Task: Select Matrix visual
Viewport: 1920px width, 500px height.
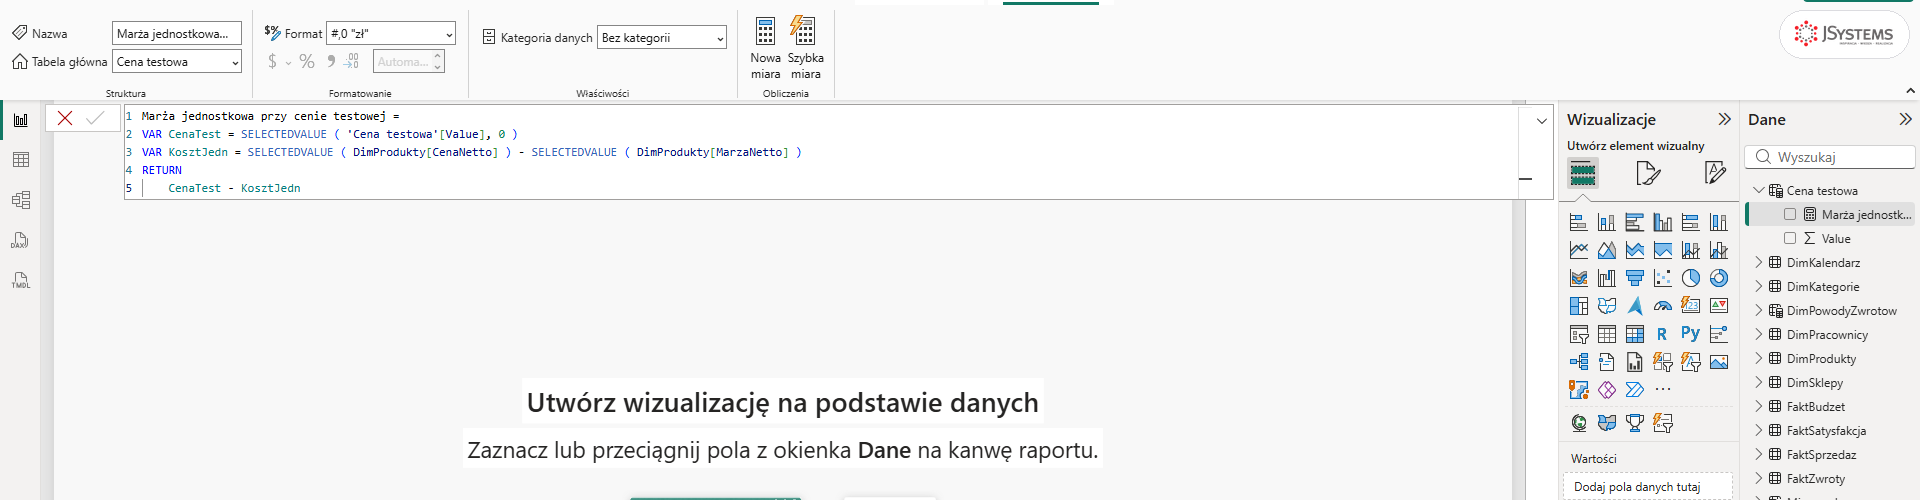Action: (x=1635, y=334)
